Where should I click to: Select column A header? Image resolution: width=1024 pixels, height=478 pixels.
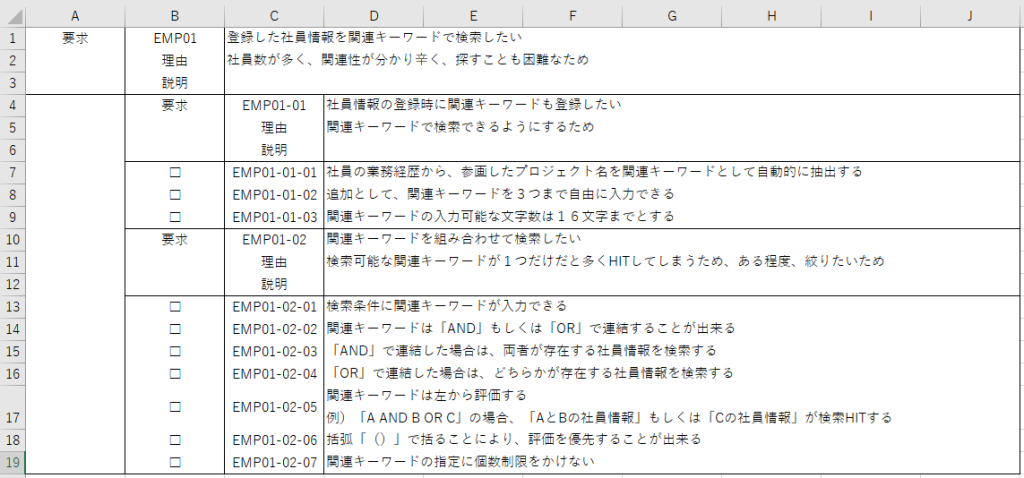[x=75, y=15]
